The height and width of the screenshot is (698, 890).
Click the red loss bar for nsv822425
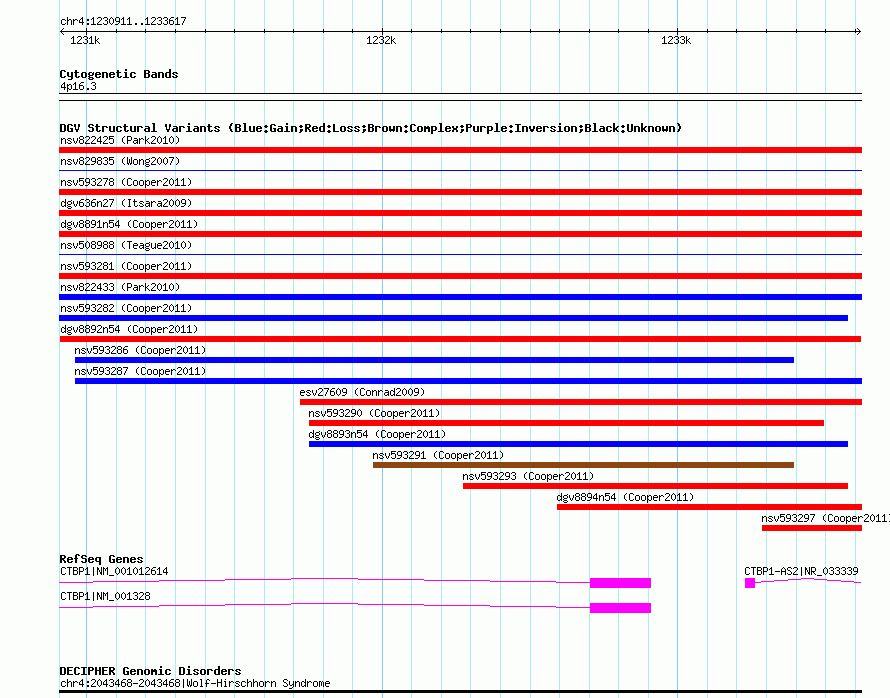pos(460,150)
